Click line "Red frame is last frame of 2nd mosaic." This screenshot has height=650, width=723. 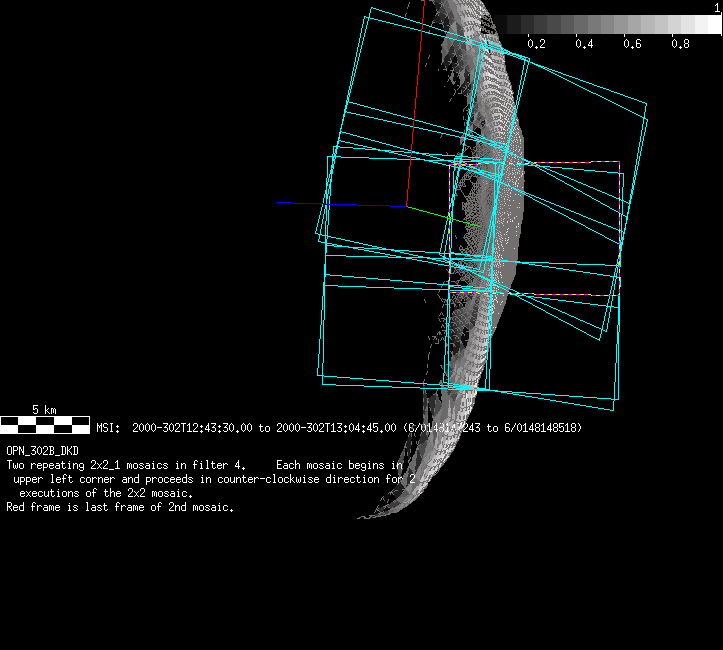120,507
